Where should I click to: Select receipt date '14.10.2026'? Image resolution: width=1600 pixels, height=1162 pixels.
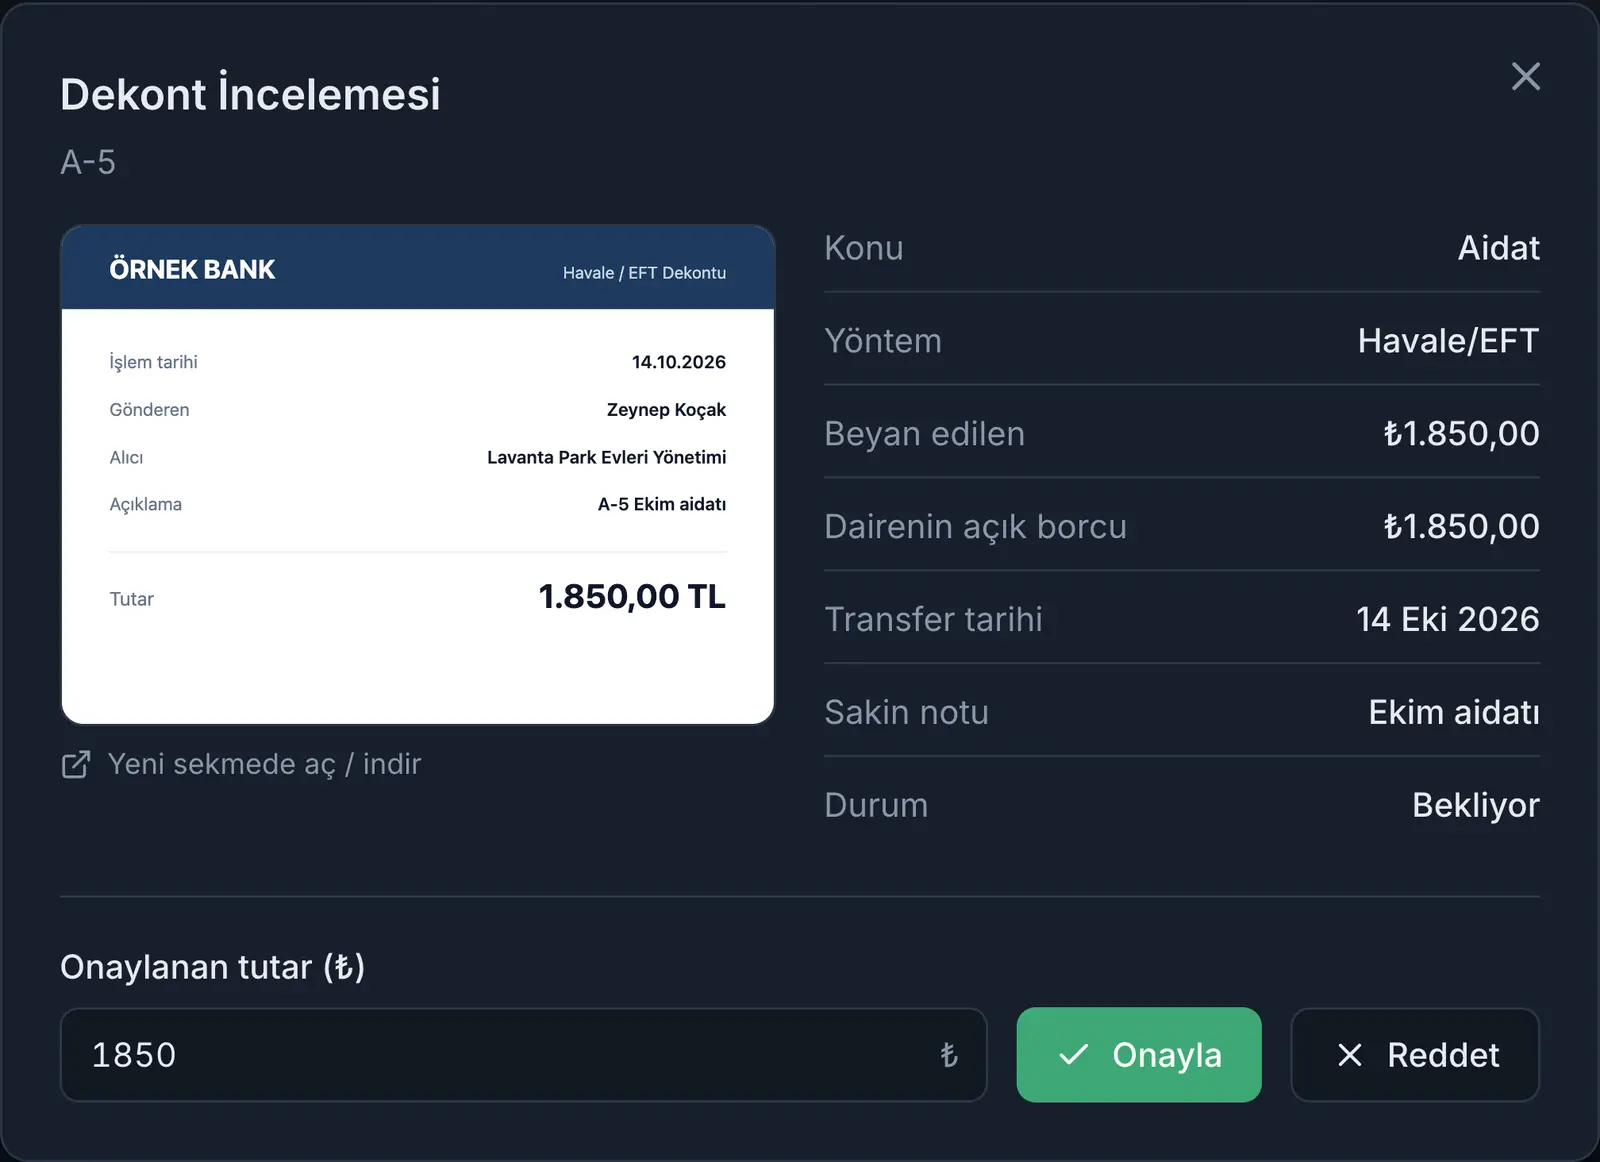[679, 362]
